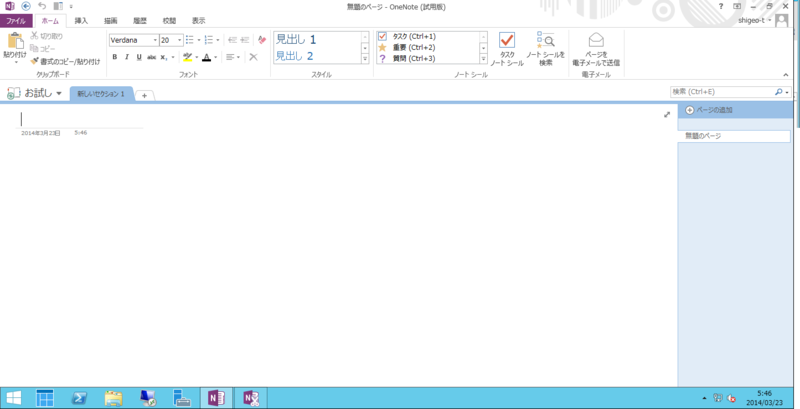Toggle italic formatting
Image resolution: width=800 pixels, height=409 pixels.
127,57
